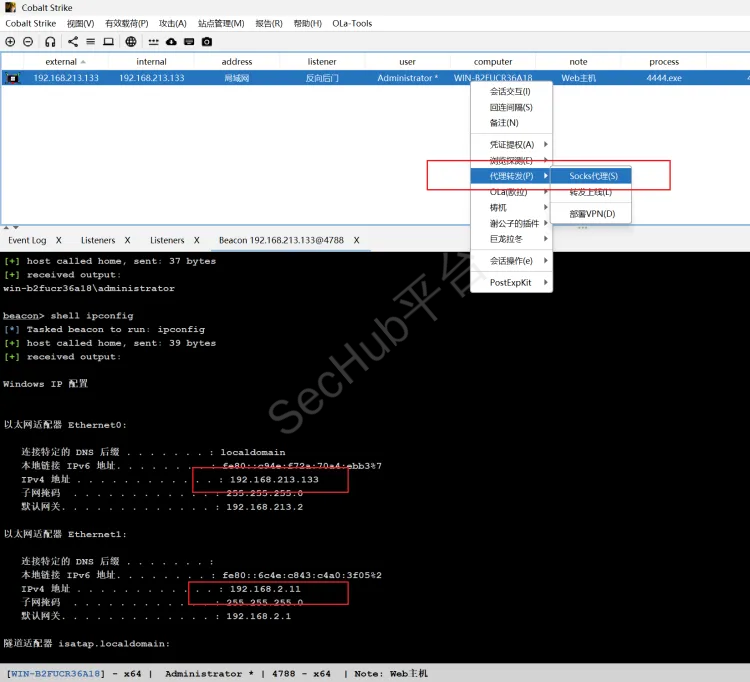Screen dimensions: 750x682
Task: Expand the 谢公子的插件 submenu
Action: (x=511, y=223)
